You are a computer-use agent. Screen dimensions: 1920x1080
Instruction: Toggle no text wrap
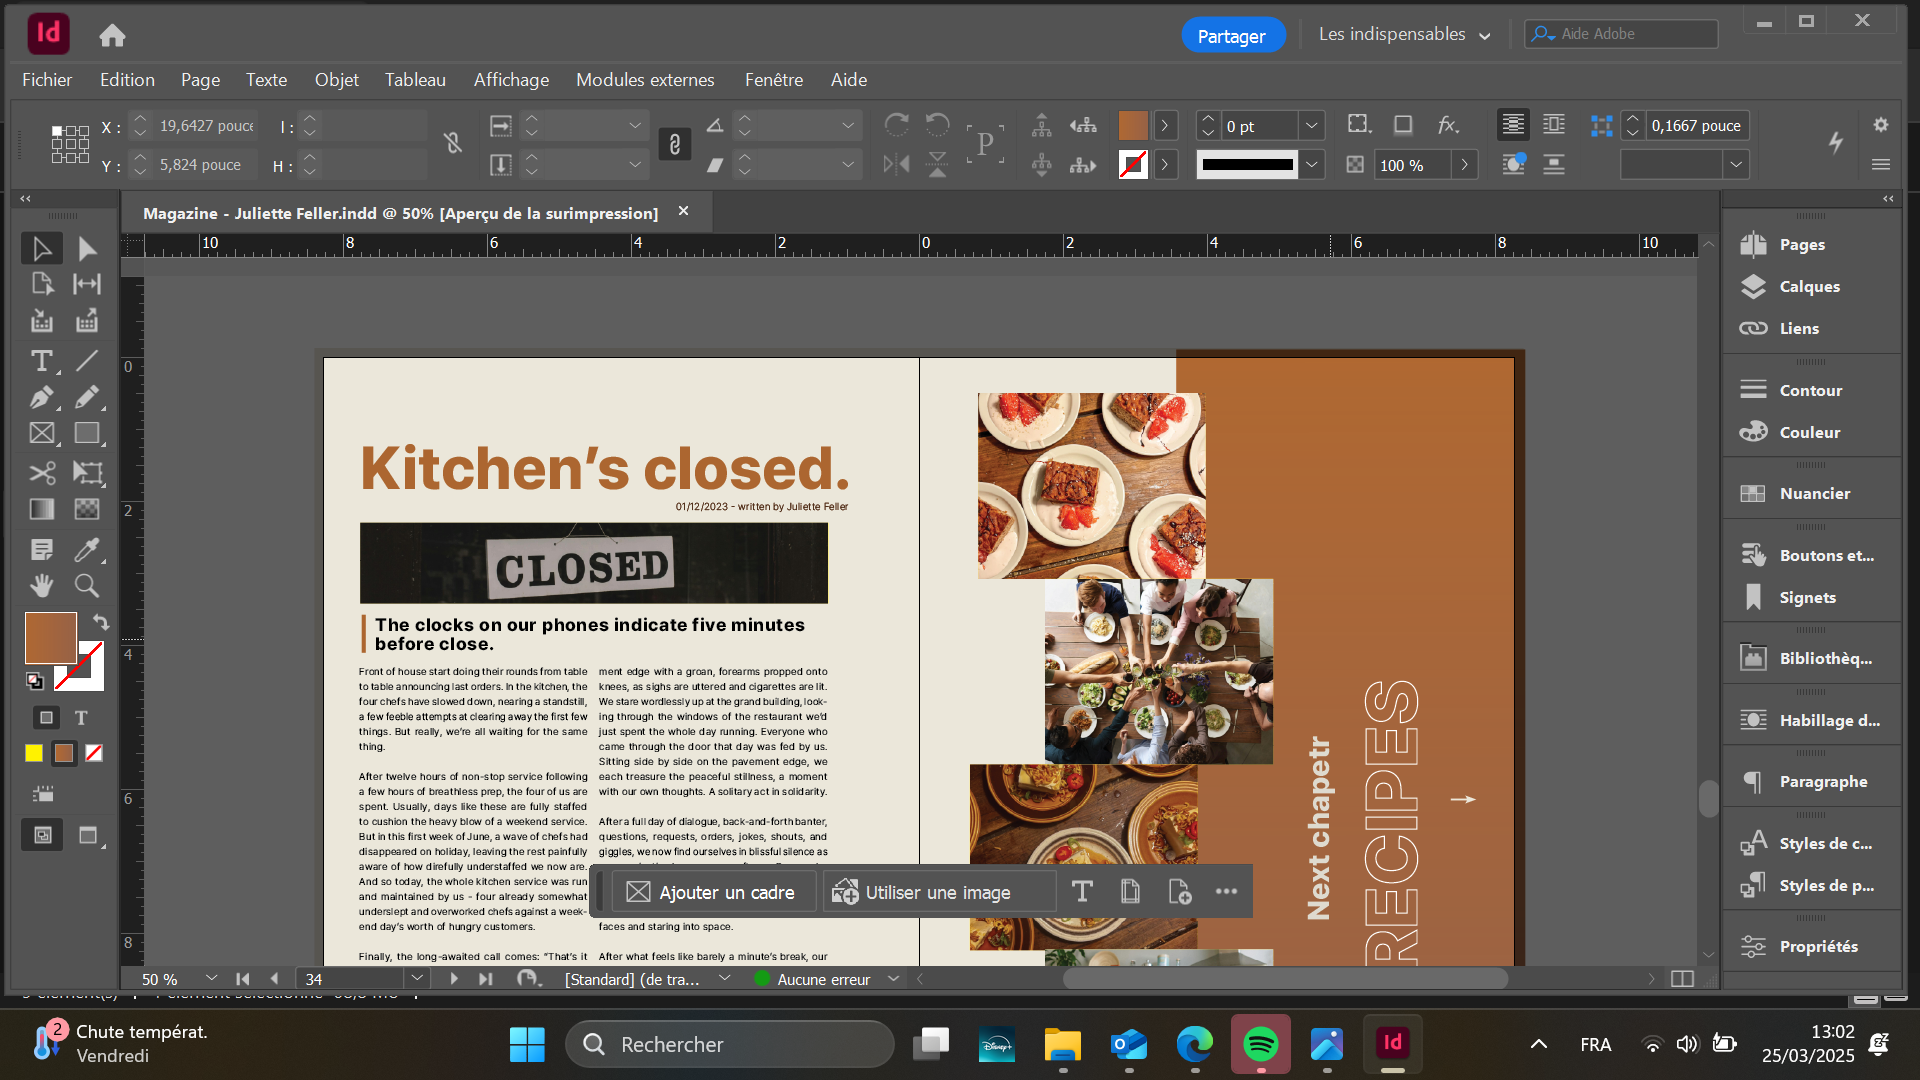click(1513, 125)
